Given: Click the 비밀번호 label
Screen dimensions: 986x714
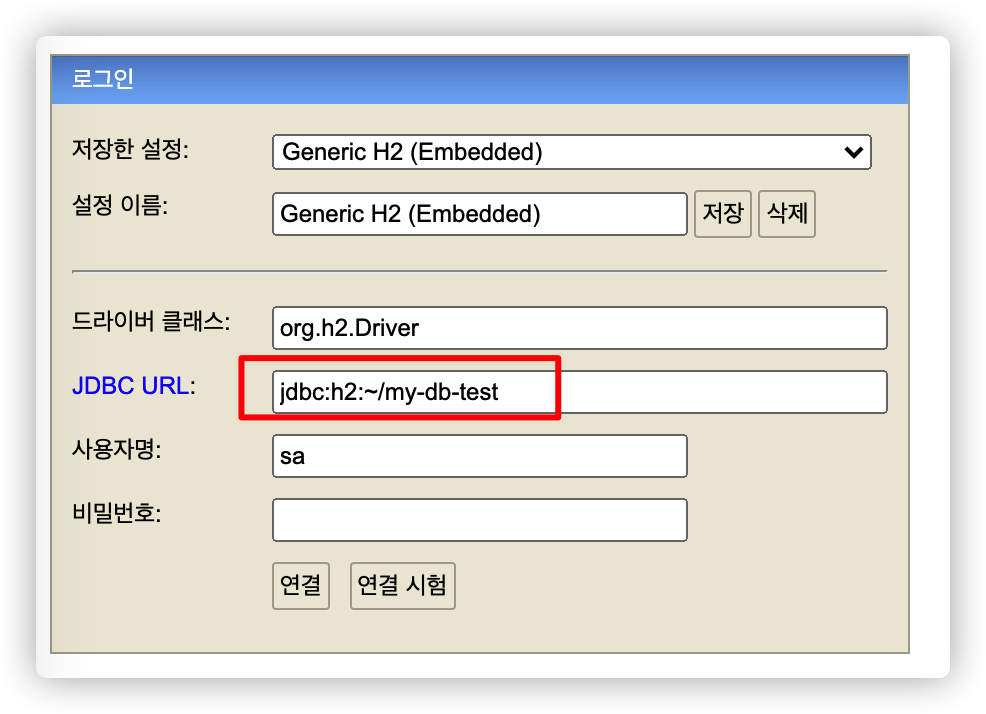Looking at the screenshot, I should (116, 513).
